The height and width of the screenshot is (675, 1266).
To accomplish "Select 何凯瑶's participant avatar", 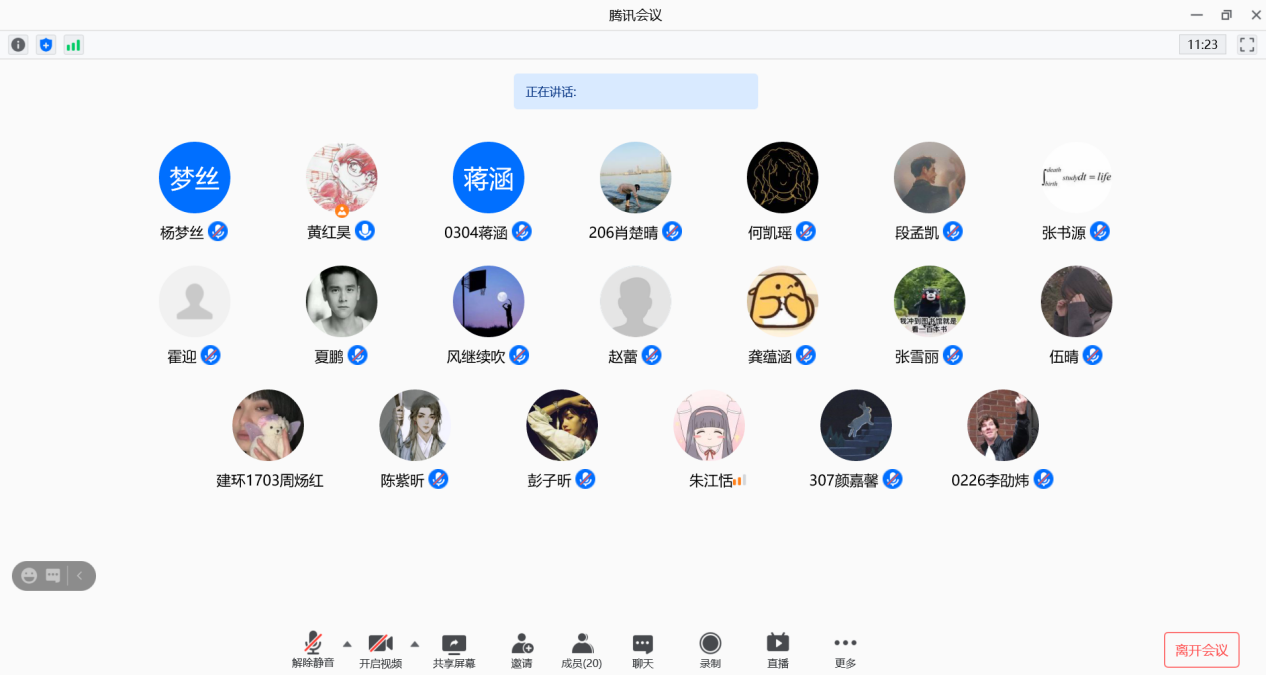I will pyautogui.click(x=782, y=178).
